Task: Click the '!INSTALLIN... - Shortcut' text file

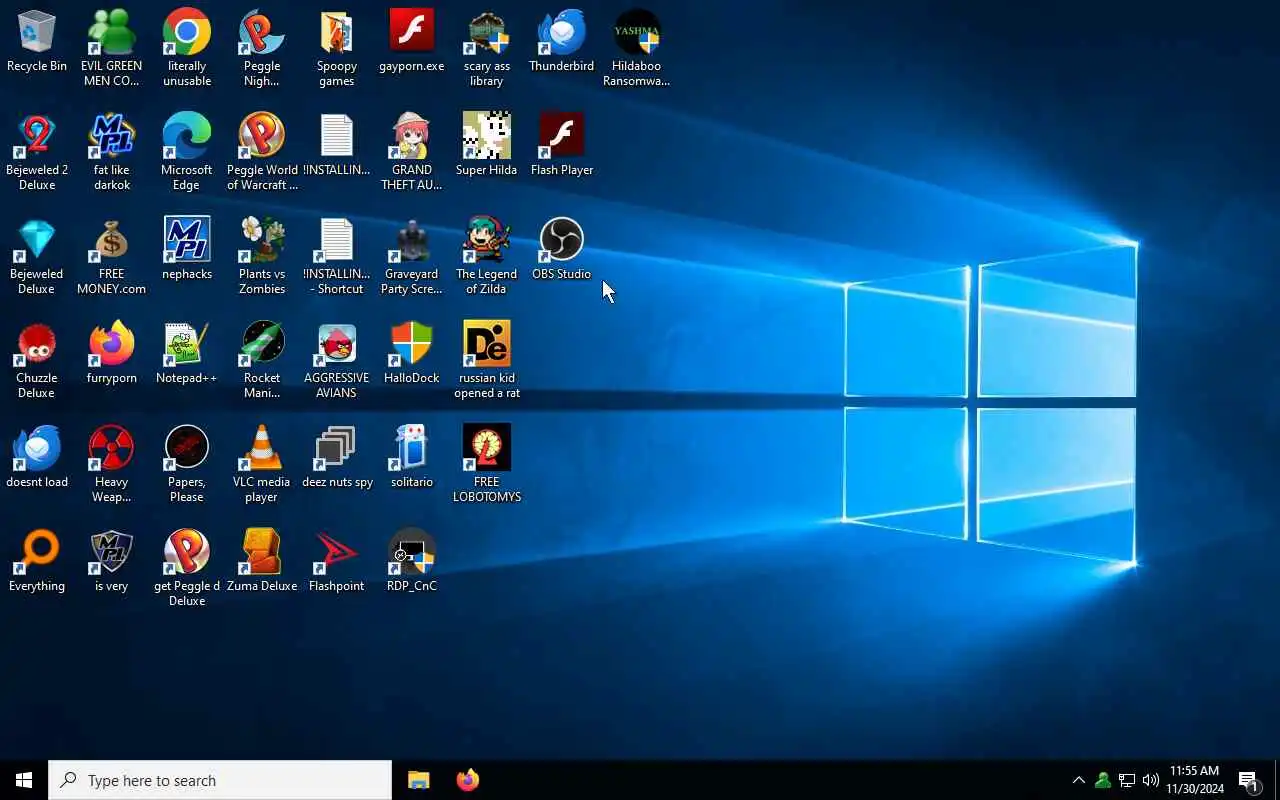Action: [337, 256]
